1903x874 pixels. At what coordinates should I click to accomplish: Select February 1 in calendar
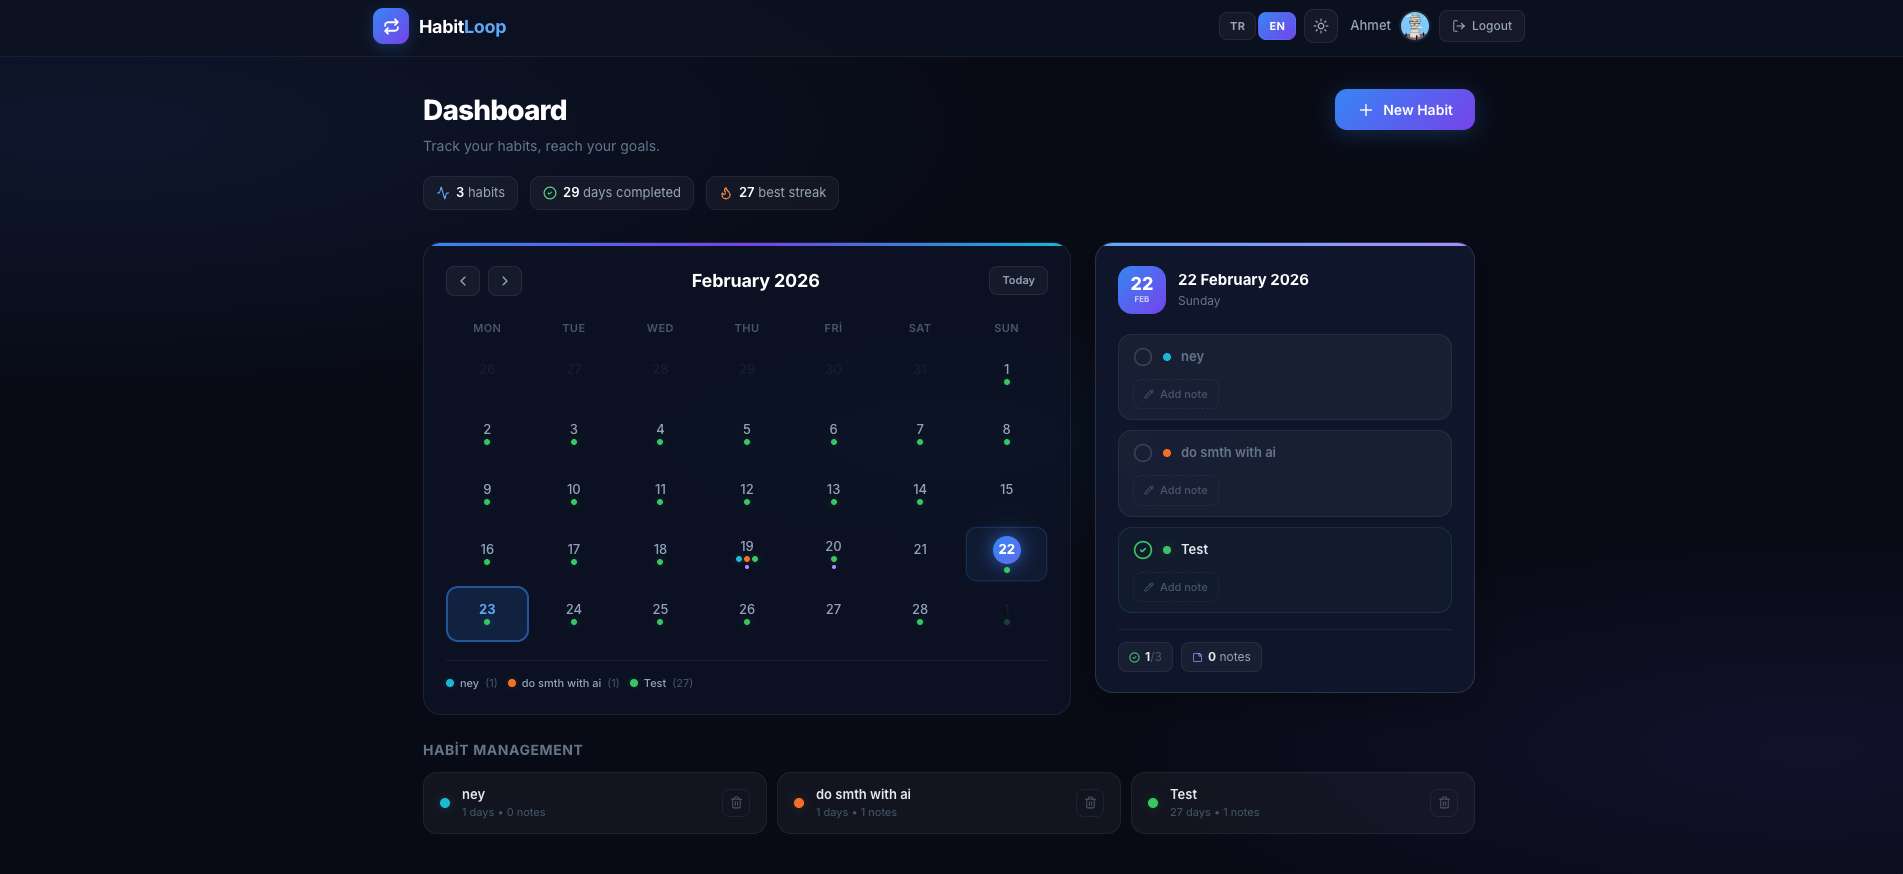point(1007,374)
